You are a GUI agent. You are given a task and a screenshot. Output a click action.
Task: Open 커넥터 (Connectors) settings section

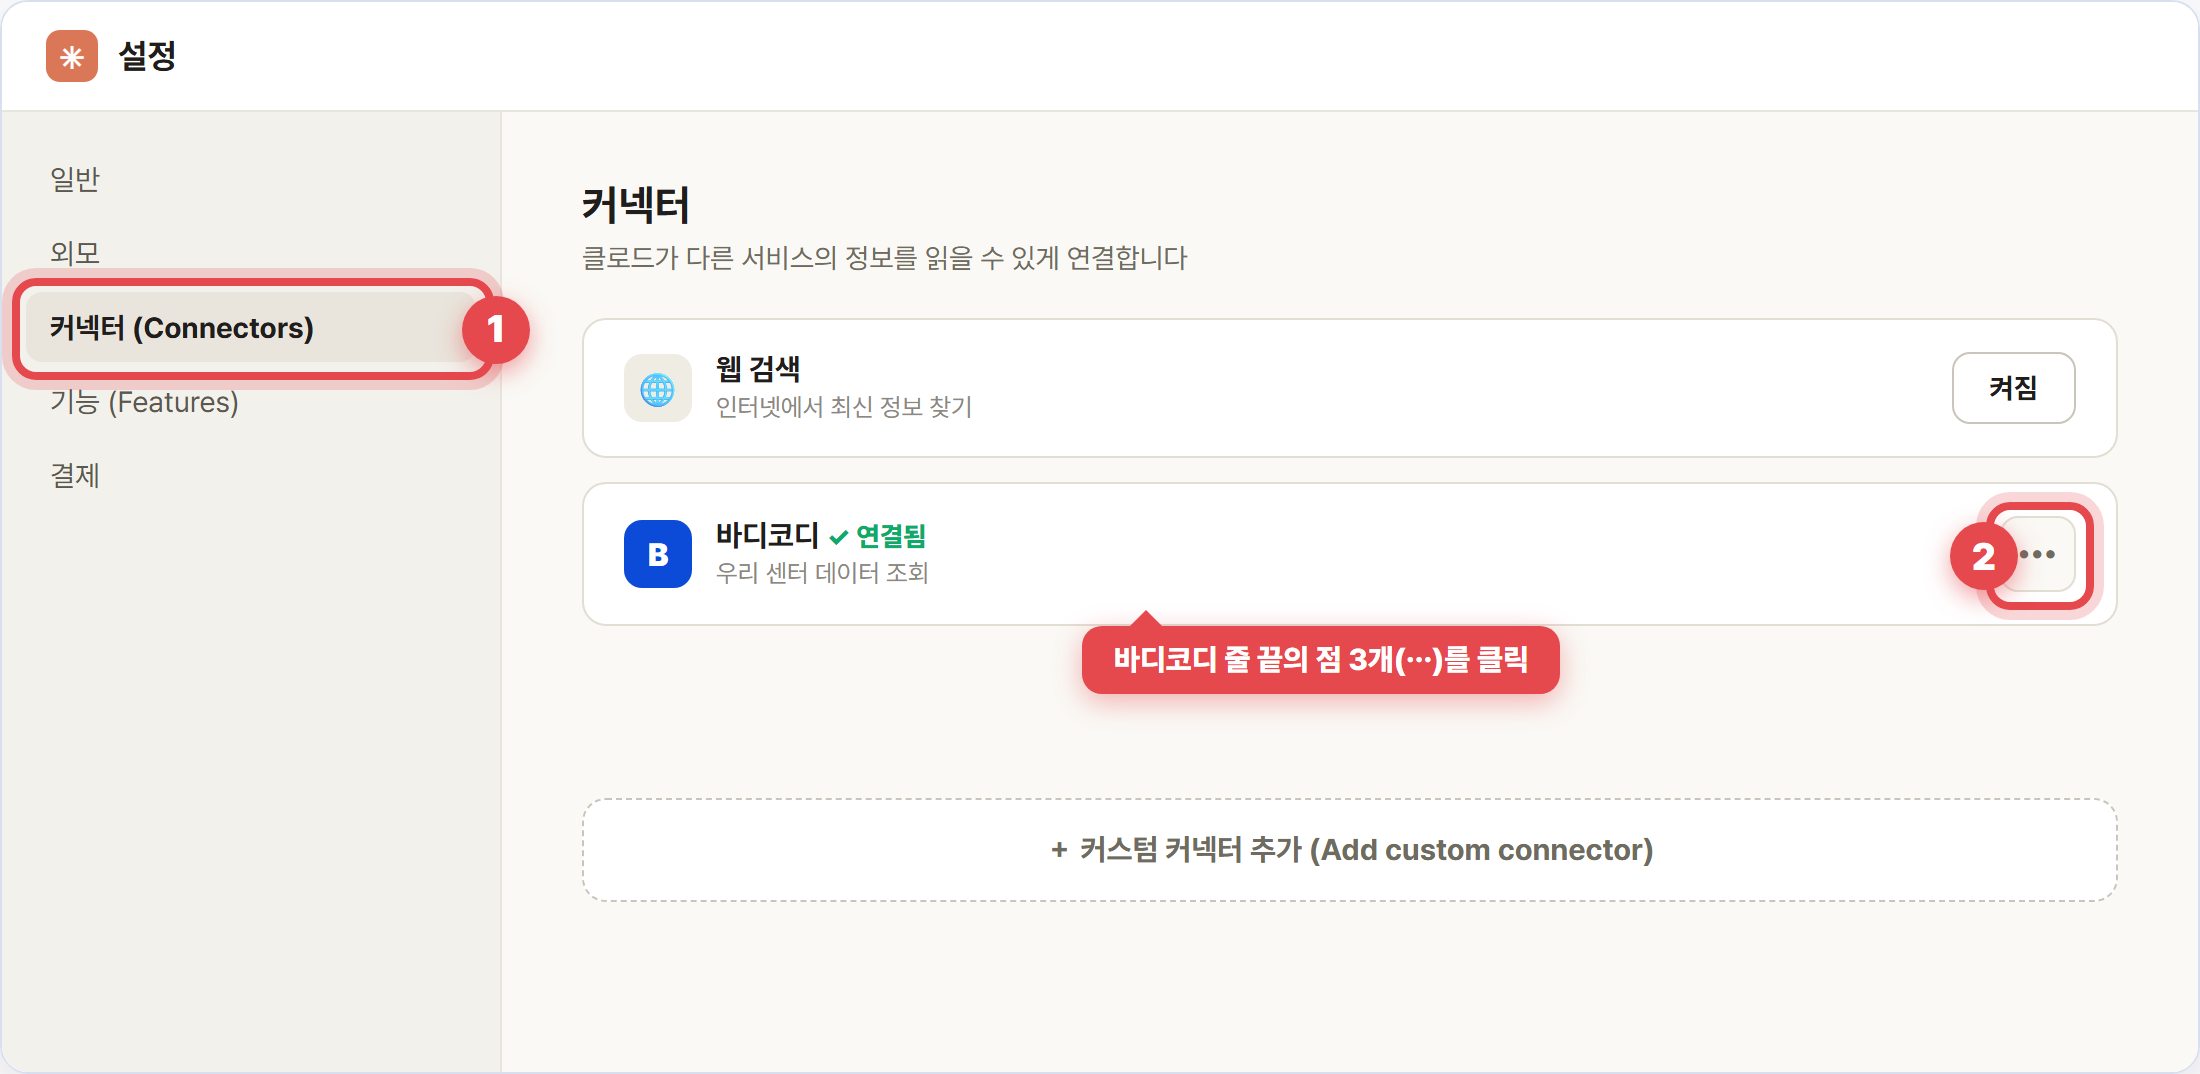254,327
